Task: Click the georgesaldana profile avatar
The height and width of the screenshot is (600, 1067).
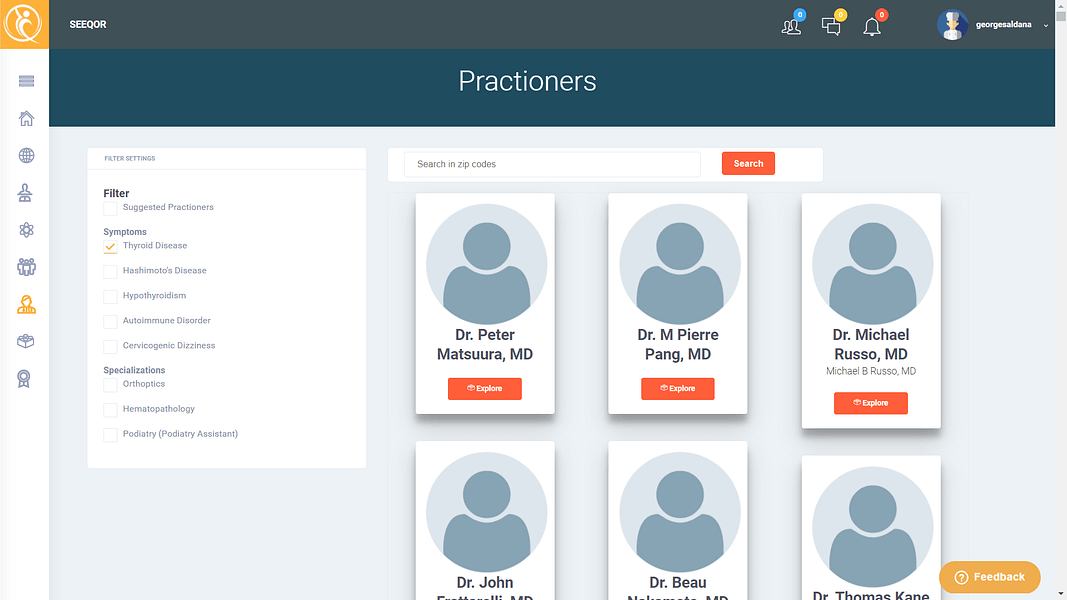Action: (952, 24)
